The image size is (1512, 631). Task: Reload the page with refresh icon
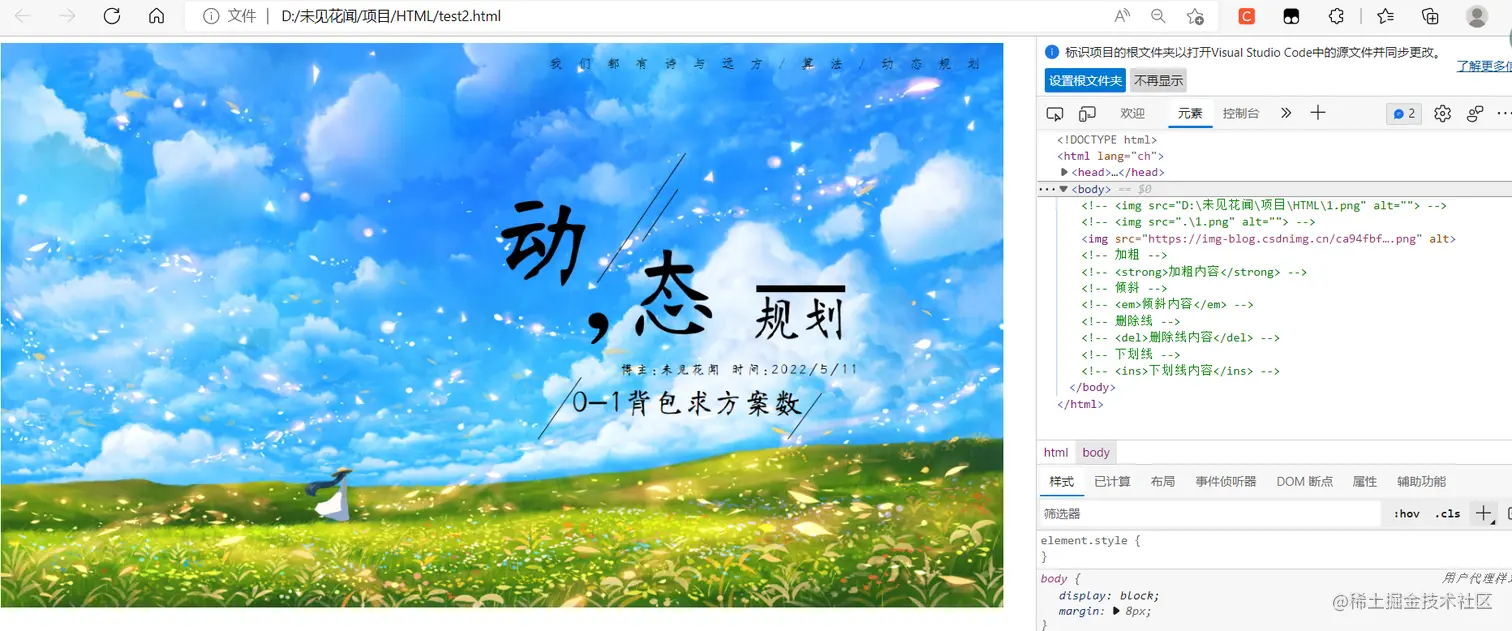pos(112,16)
